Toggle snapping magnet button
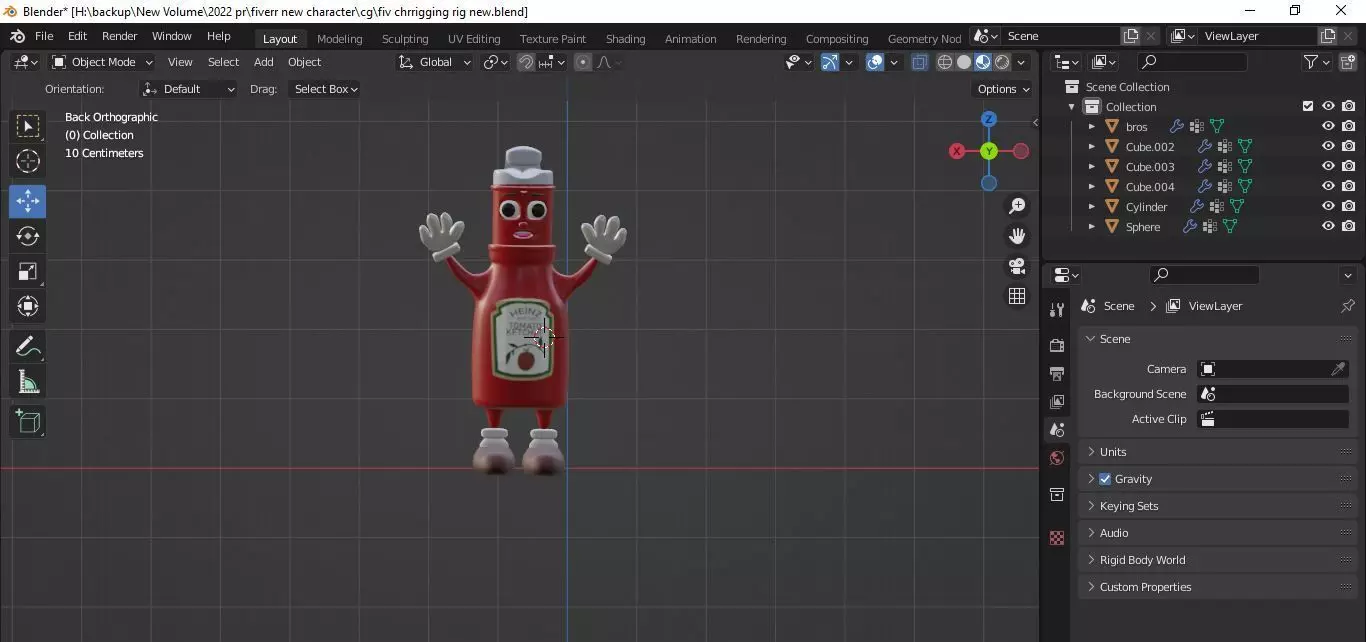1366x642 pixels. coord(526,62)
